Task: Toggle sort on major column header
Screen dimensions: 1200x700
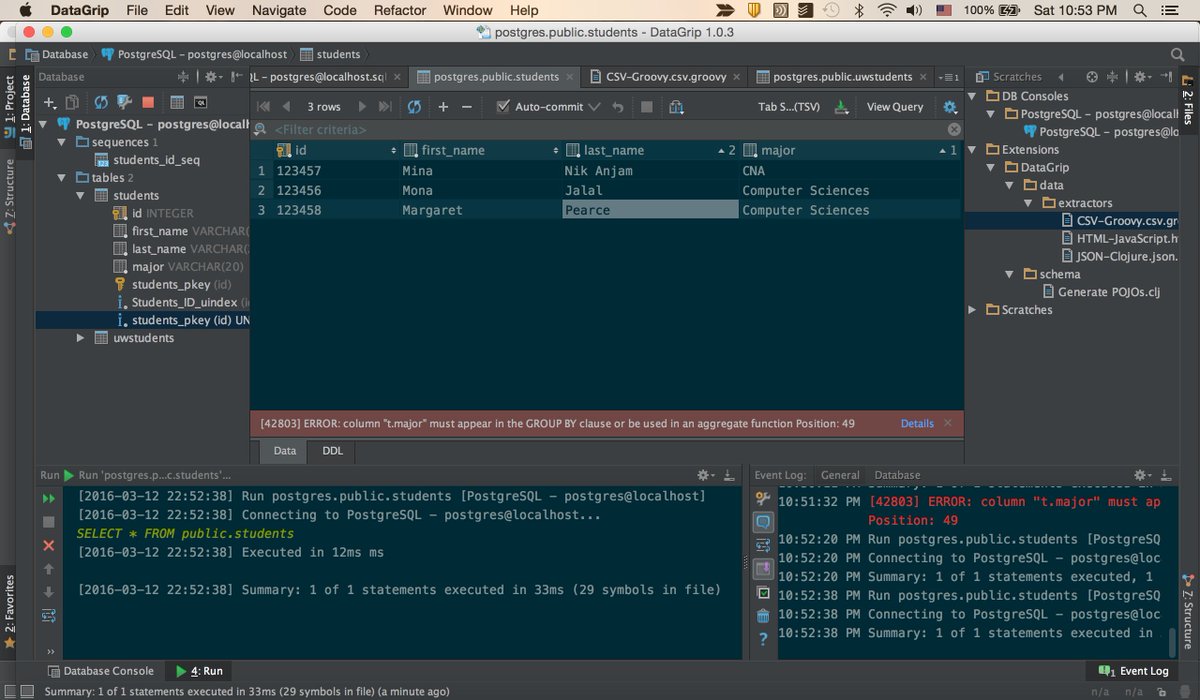Action: point(851,150)
